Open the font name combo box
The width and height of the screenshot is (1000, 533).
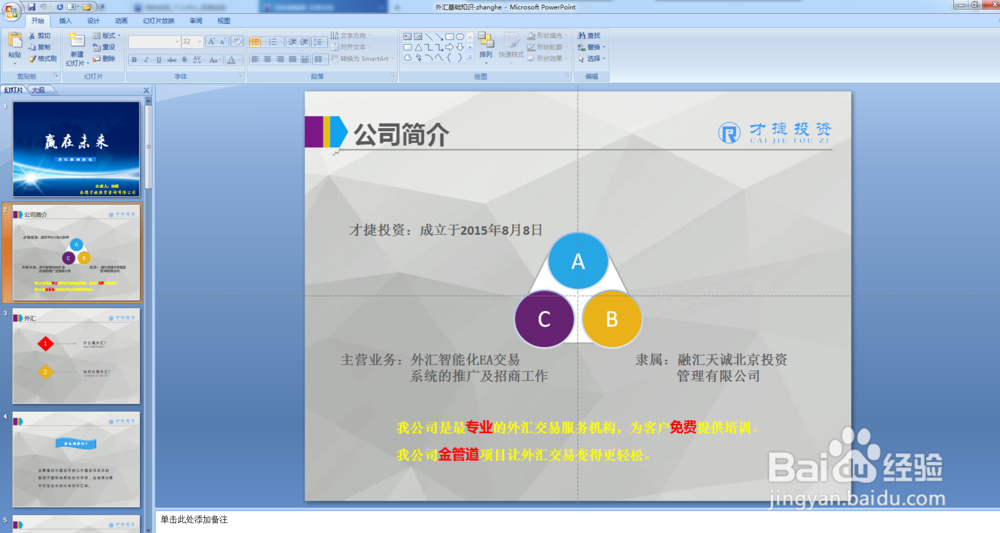(154, 41)
